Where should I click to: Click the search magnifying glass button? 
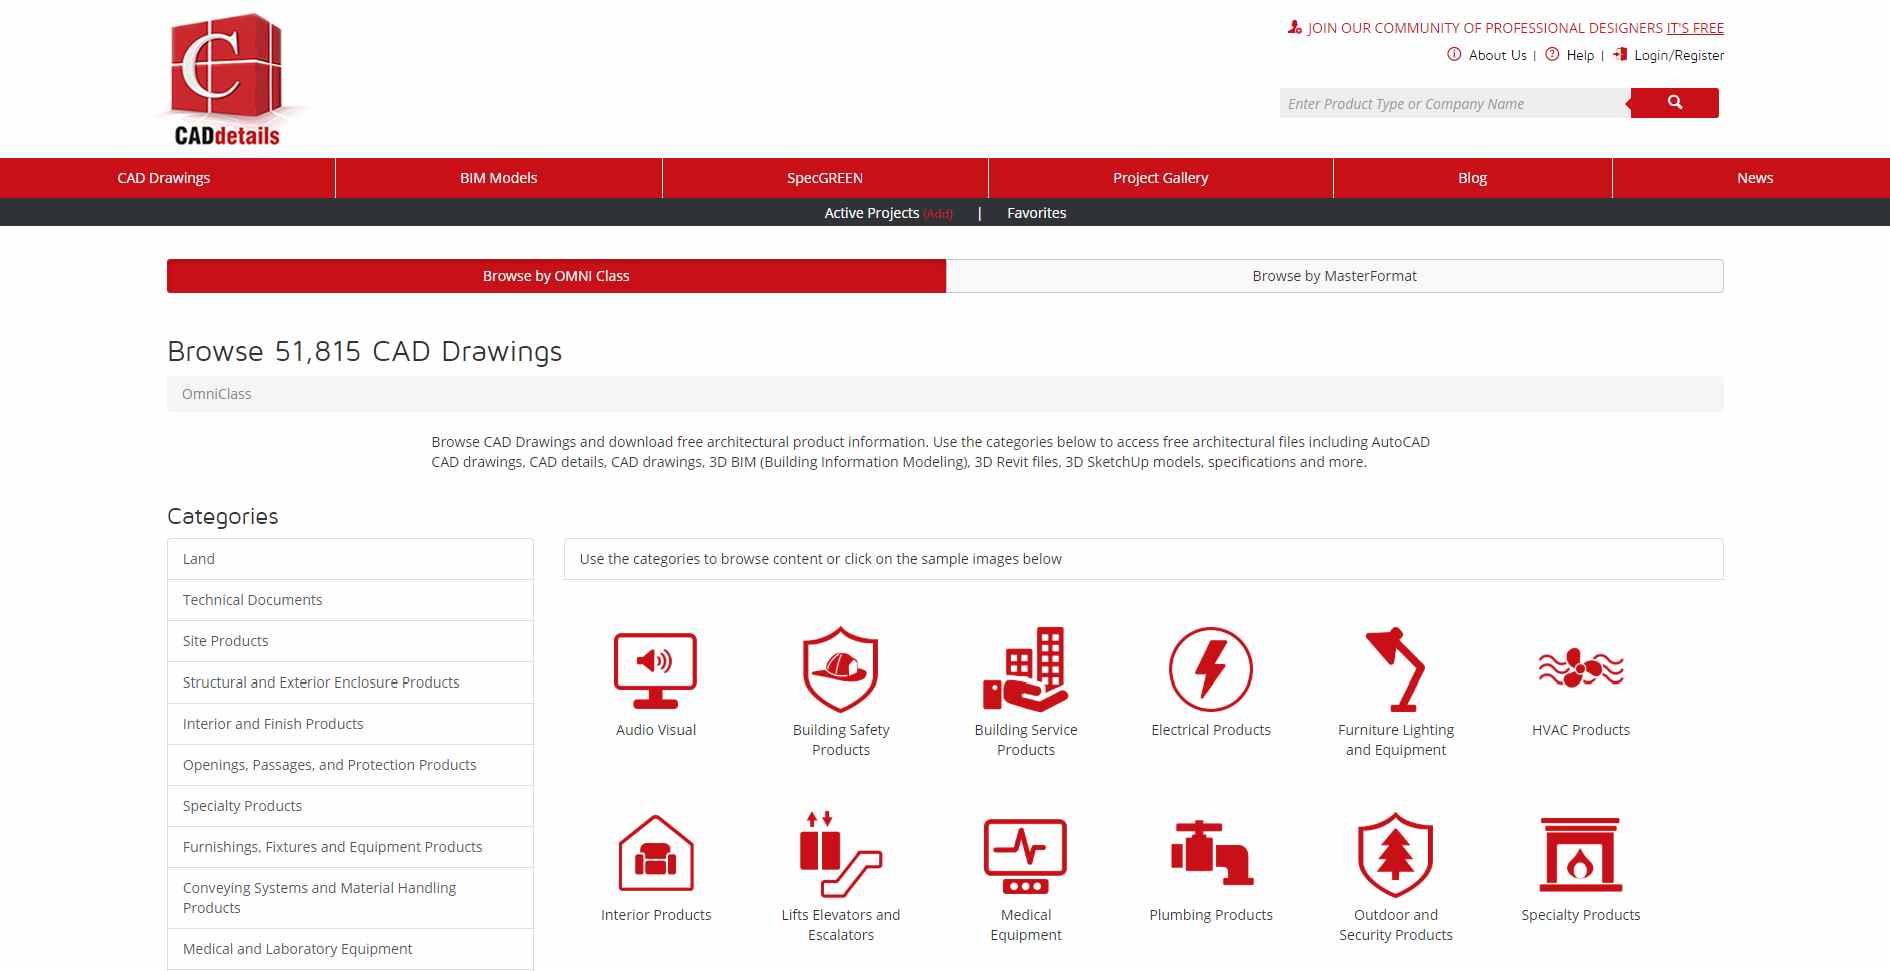(1673, 102)
